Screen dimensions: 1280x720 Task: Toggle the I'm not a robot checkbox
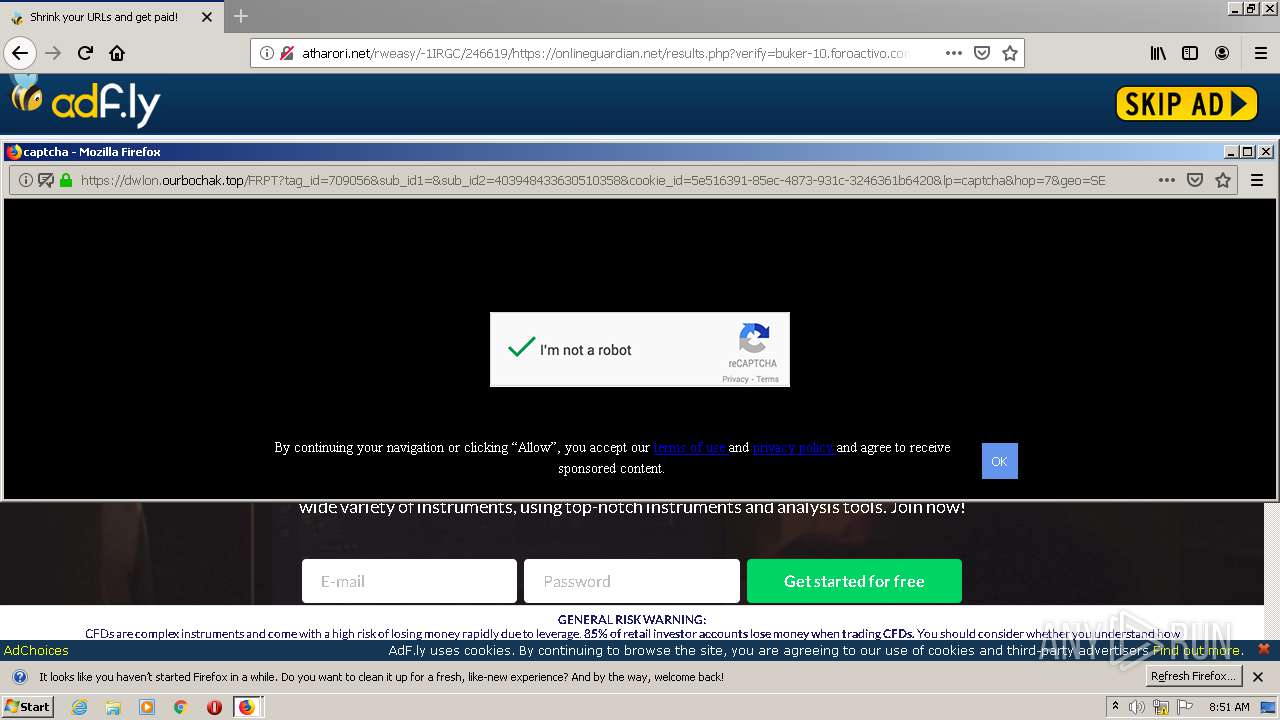click(521, 348)
